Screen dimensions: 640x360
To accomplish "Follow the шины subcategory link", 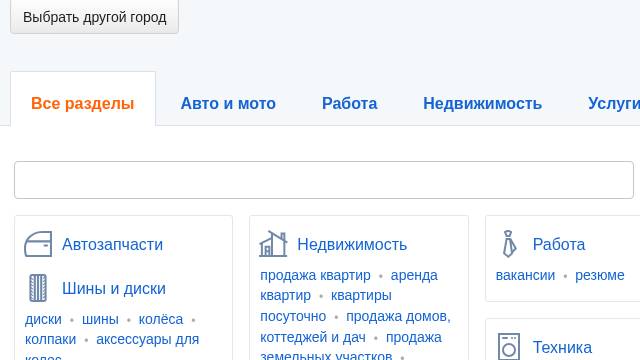I will click(100, 319).
